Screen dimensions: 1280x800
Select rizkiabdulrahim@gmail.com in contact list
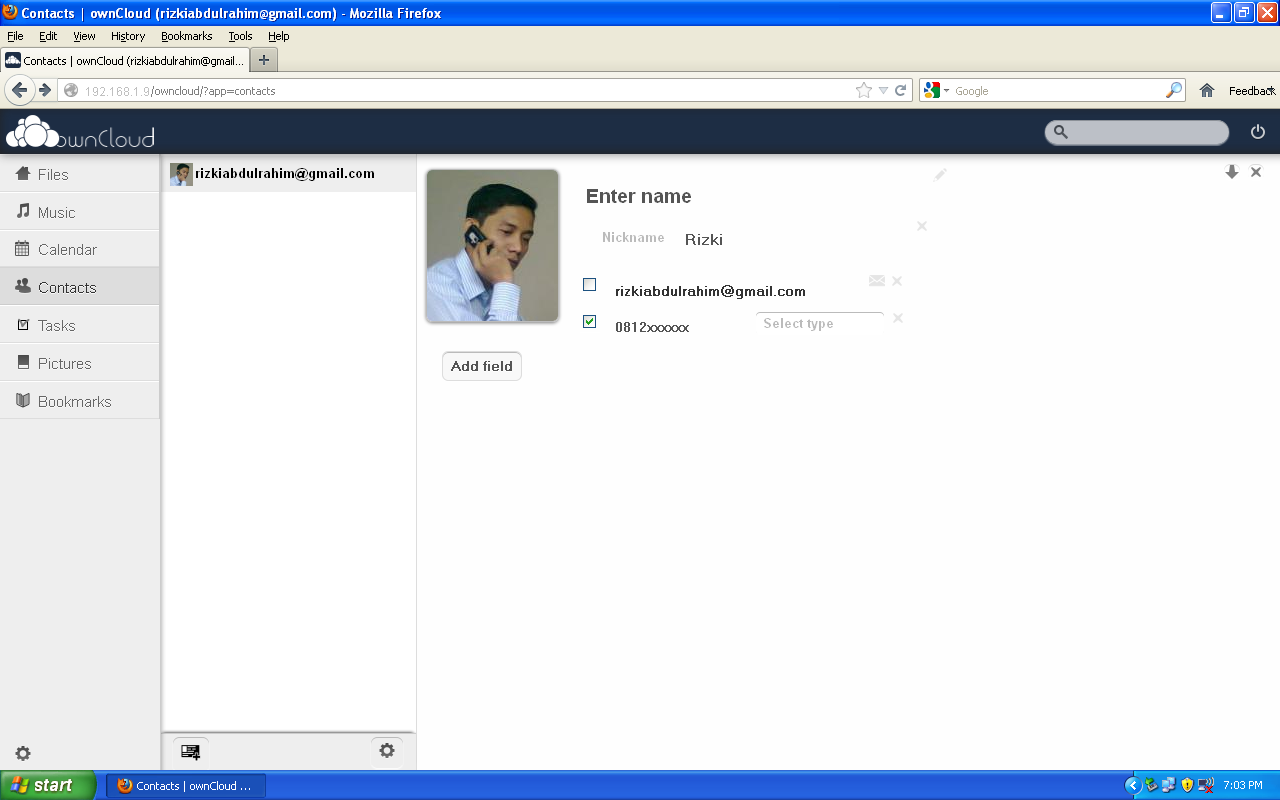(289, 173)
